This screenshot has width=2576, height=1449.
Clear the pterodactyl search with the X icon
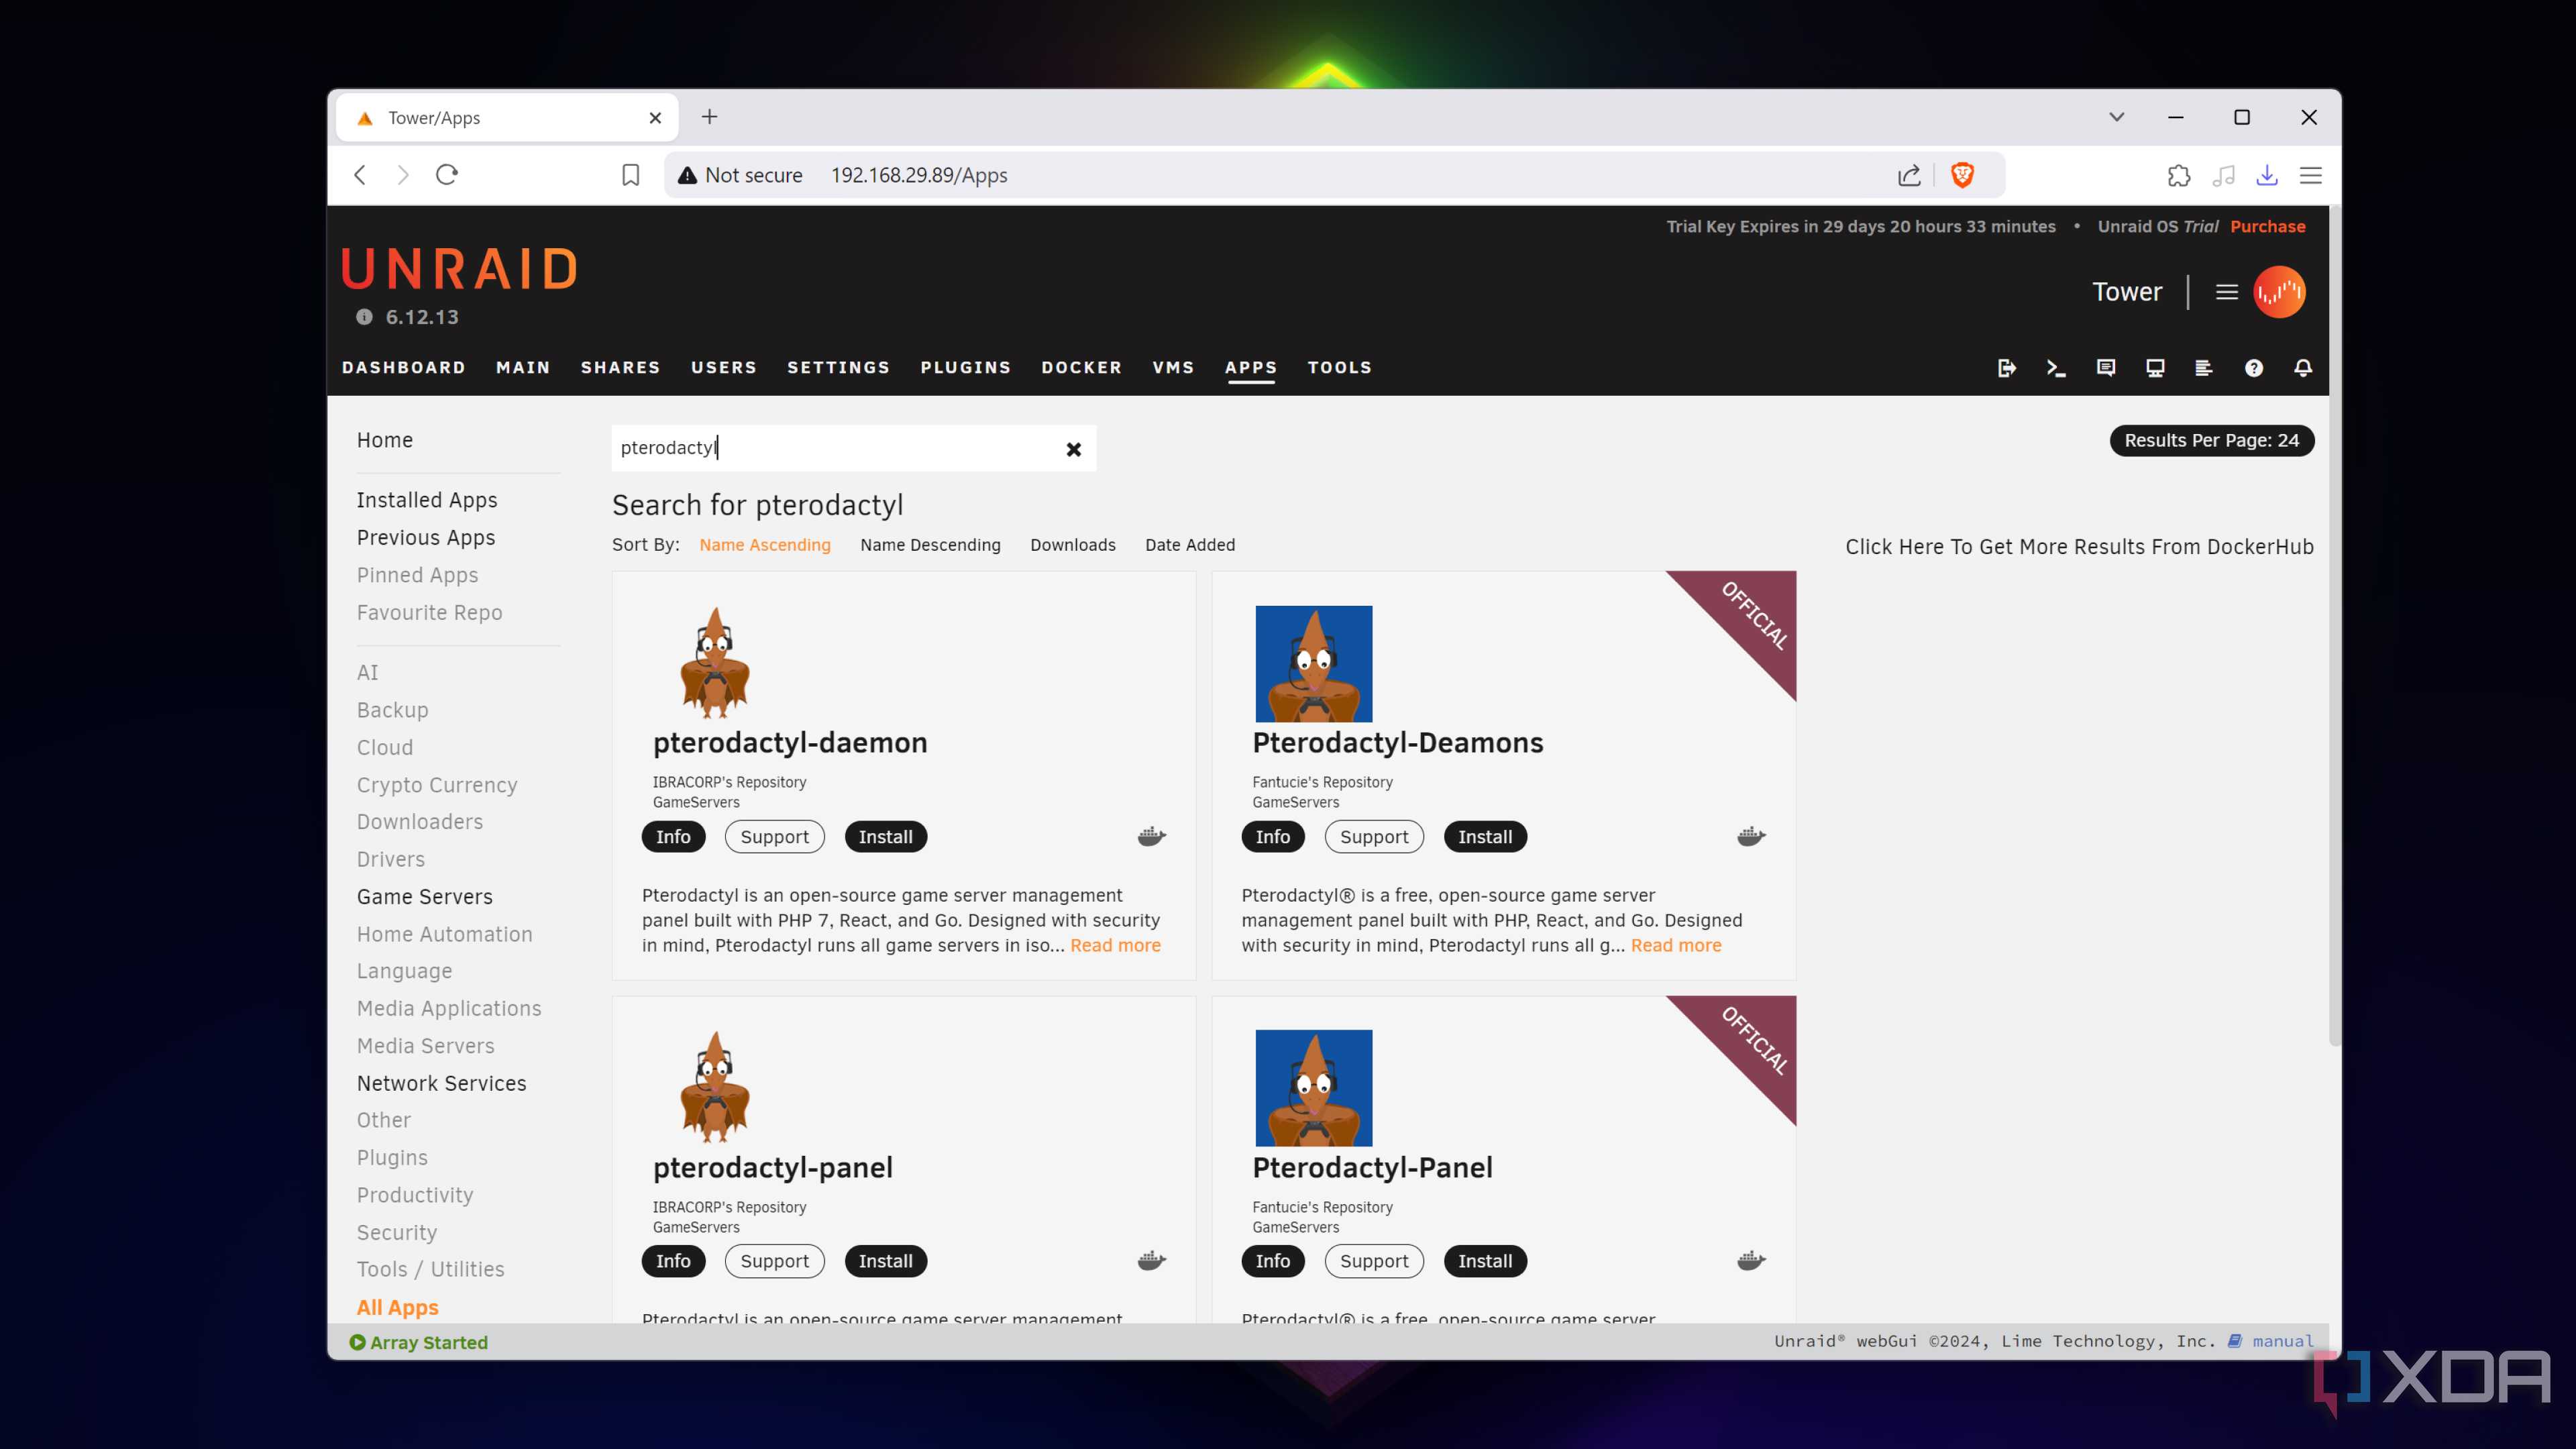(x=1073, y=449)
